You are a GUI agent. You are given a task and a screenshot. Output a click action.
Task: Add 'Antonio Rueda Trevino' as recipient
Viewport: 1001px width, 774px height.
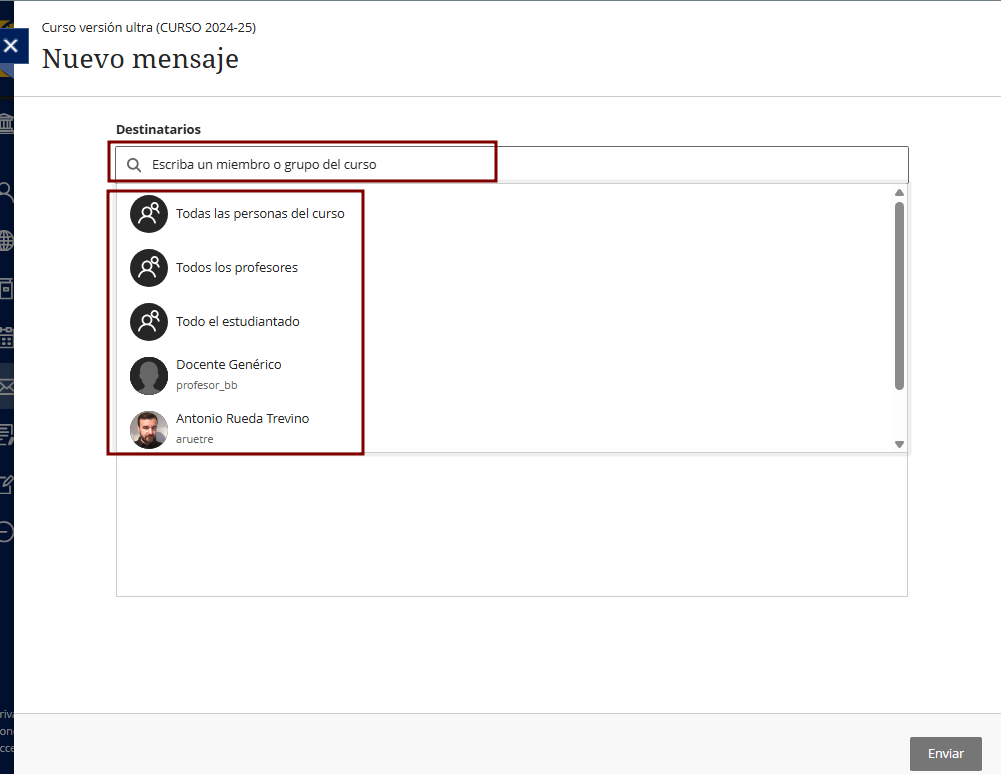[243, 419]
